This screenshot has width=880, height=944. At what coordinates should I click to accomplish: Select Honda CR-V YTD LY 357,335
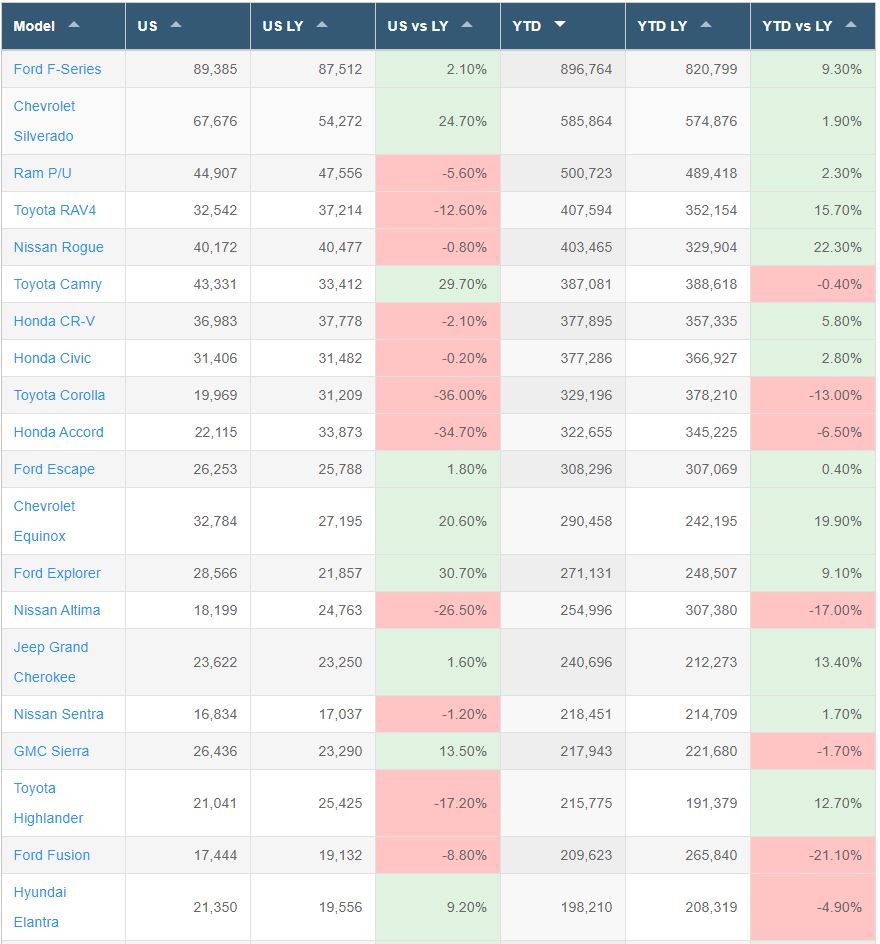point(711,321)
